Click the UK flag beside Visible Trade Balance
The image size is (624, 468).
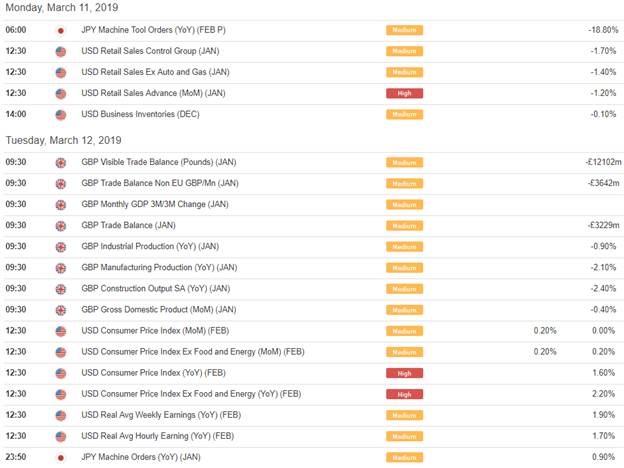coord(60,163)
